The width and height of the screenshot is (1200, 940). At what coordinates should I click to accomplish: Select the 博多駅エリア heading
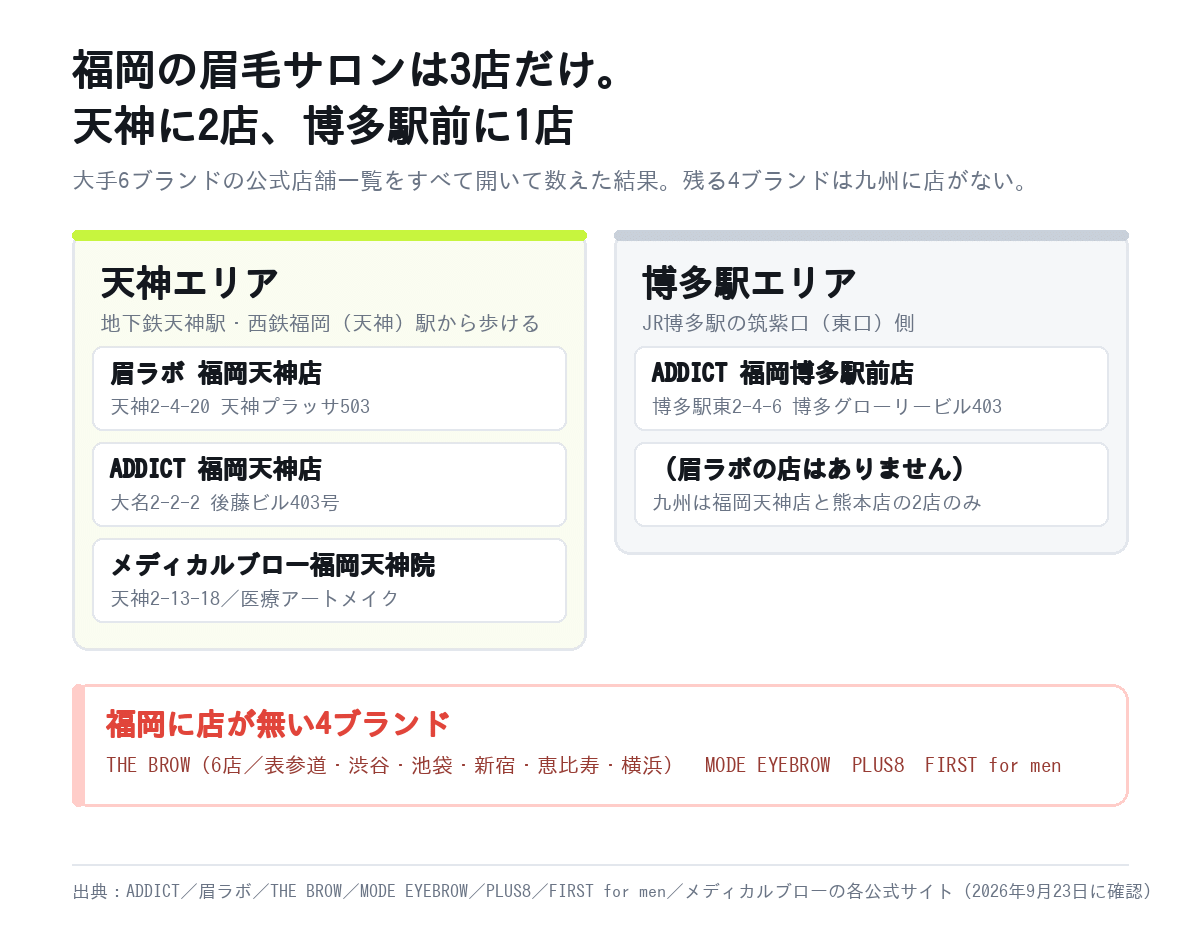(x=749, y=283)
